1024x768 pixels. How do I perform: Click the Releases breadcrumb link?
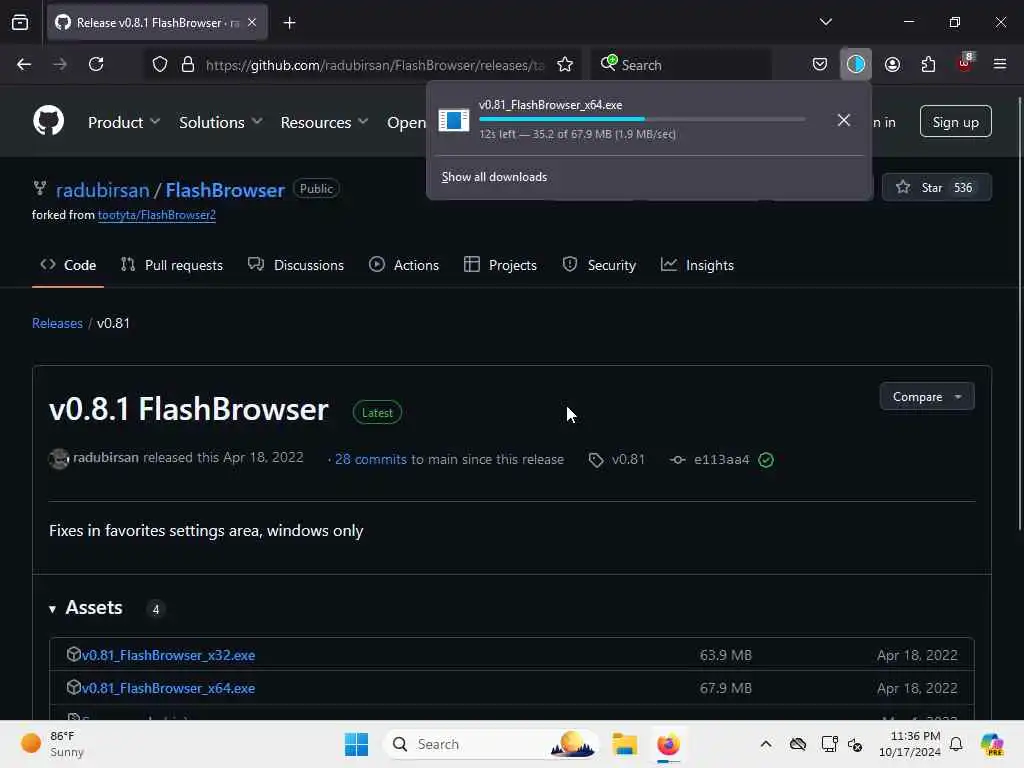coord(57,323)
